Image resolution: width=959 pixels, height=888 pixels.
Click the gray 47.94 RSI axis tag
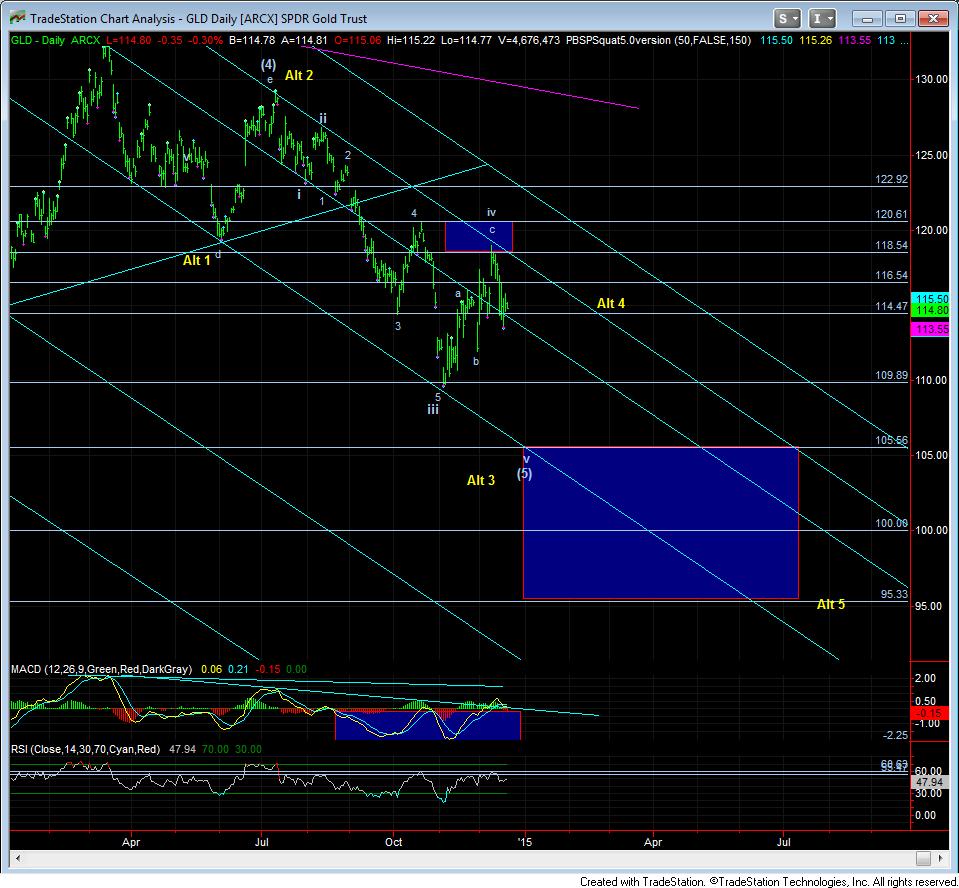(x=930, y=782)
